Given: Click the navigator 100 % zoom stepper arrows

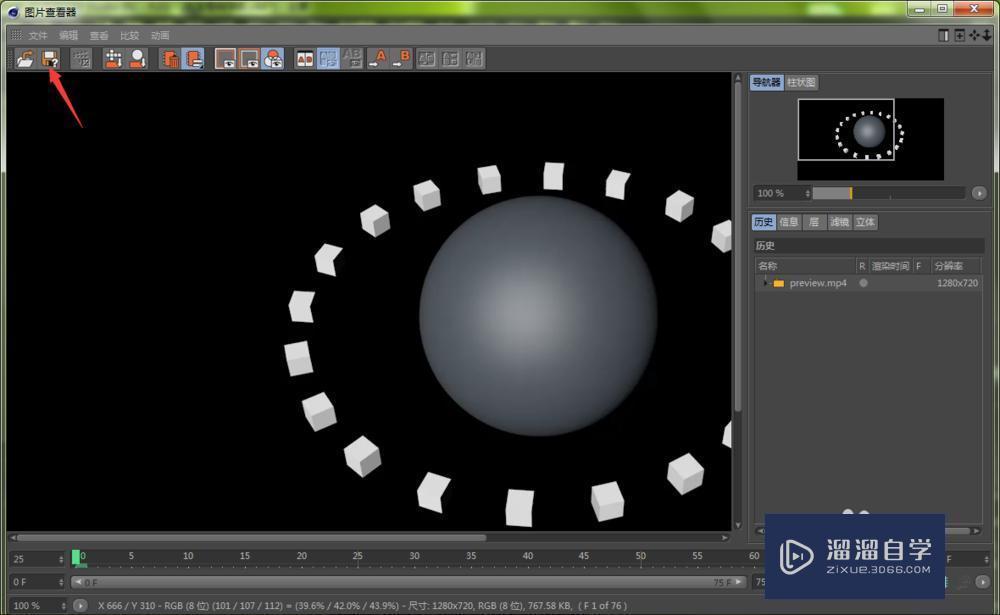Looking at the screenshot, I should point(807,193).
